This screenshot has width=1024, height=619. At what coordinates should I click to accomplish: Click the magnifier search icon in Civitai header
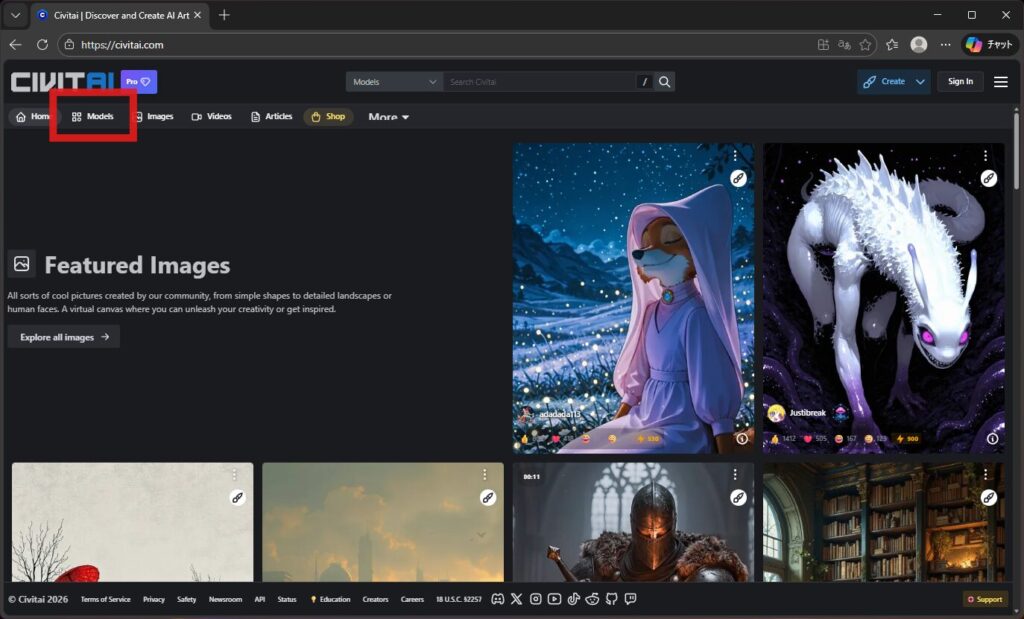pyautogui.click(x=665, y=82)
